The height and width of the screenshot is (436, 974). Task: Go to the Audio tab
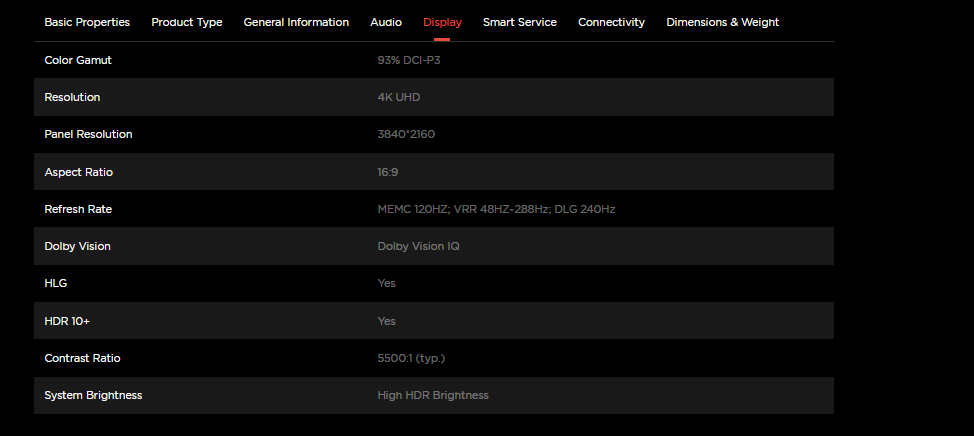click(x=386, y=22)
